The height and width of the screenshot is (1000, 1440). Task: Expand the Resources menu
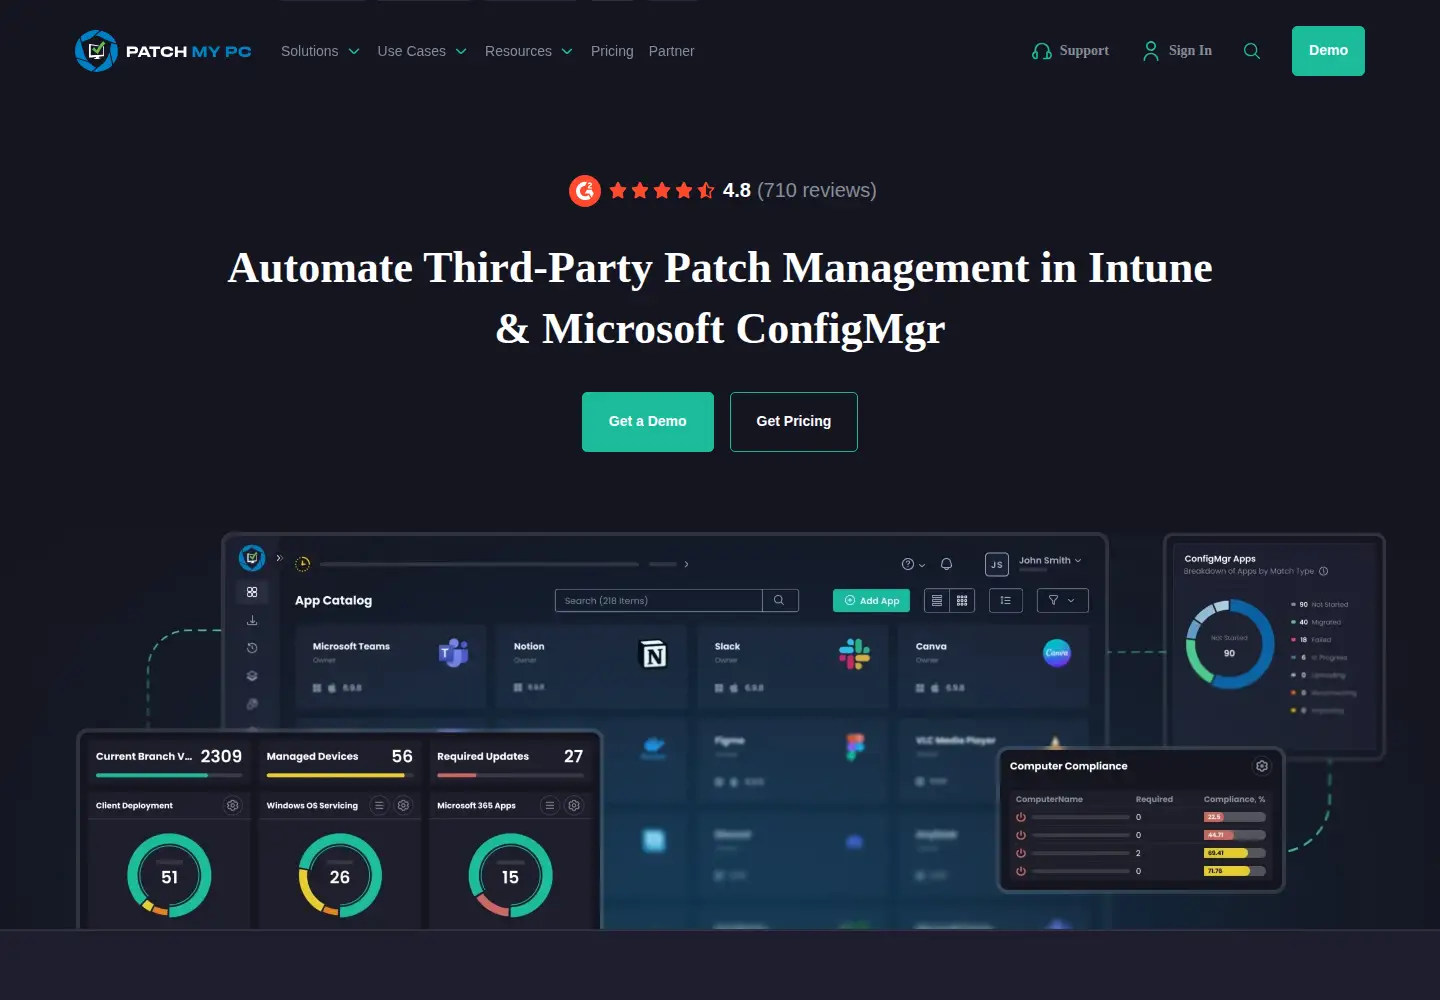pos(529,51)
